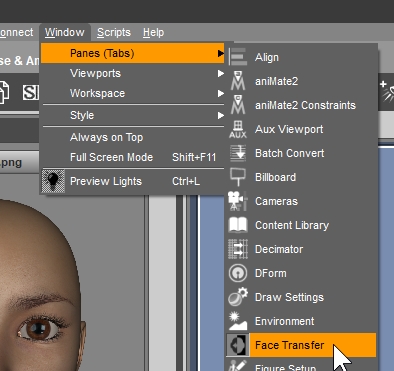Screen dimensions: 394x371
Task: Toggle Full Screen Mode
Action: click(133, 157)
